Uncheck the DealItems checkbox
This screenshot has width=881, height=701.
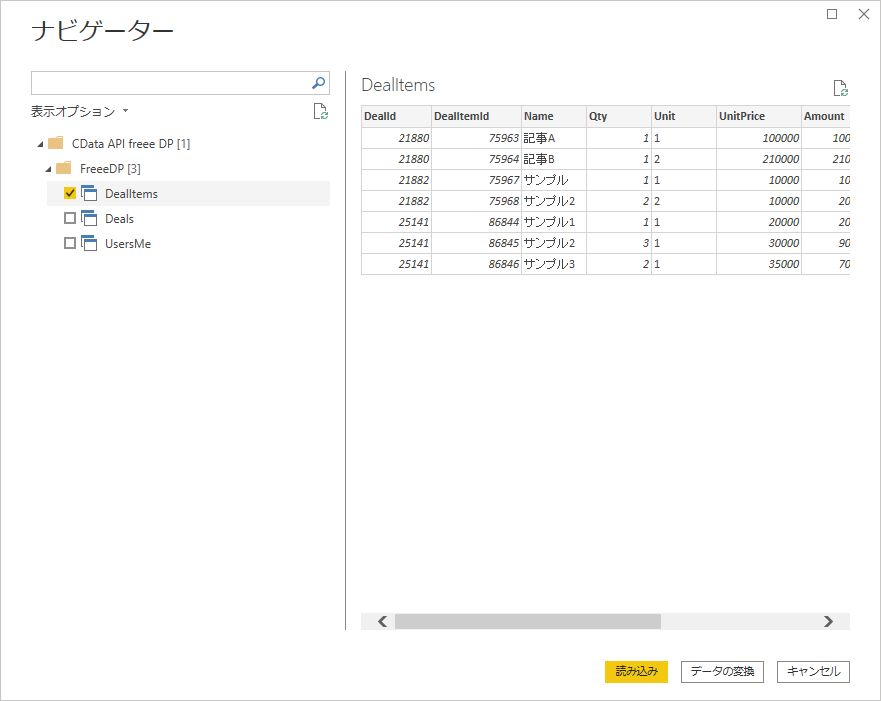(70, 193)
